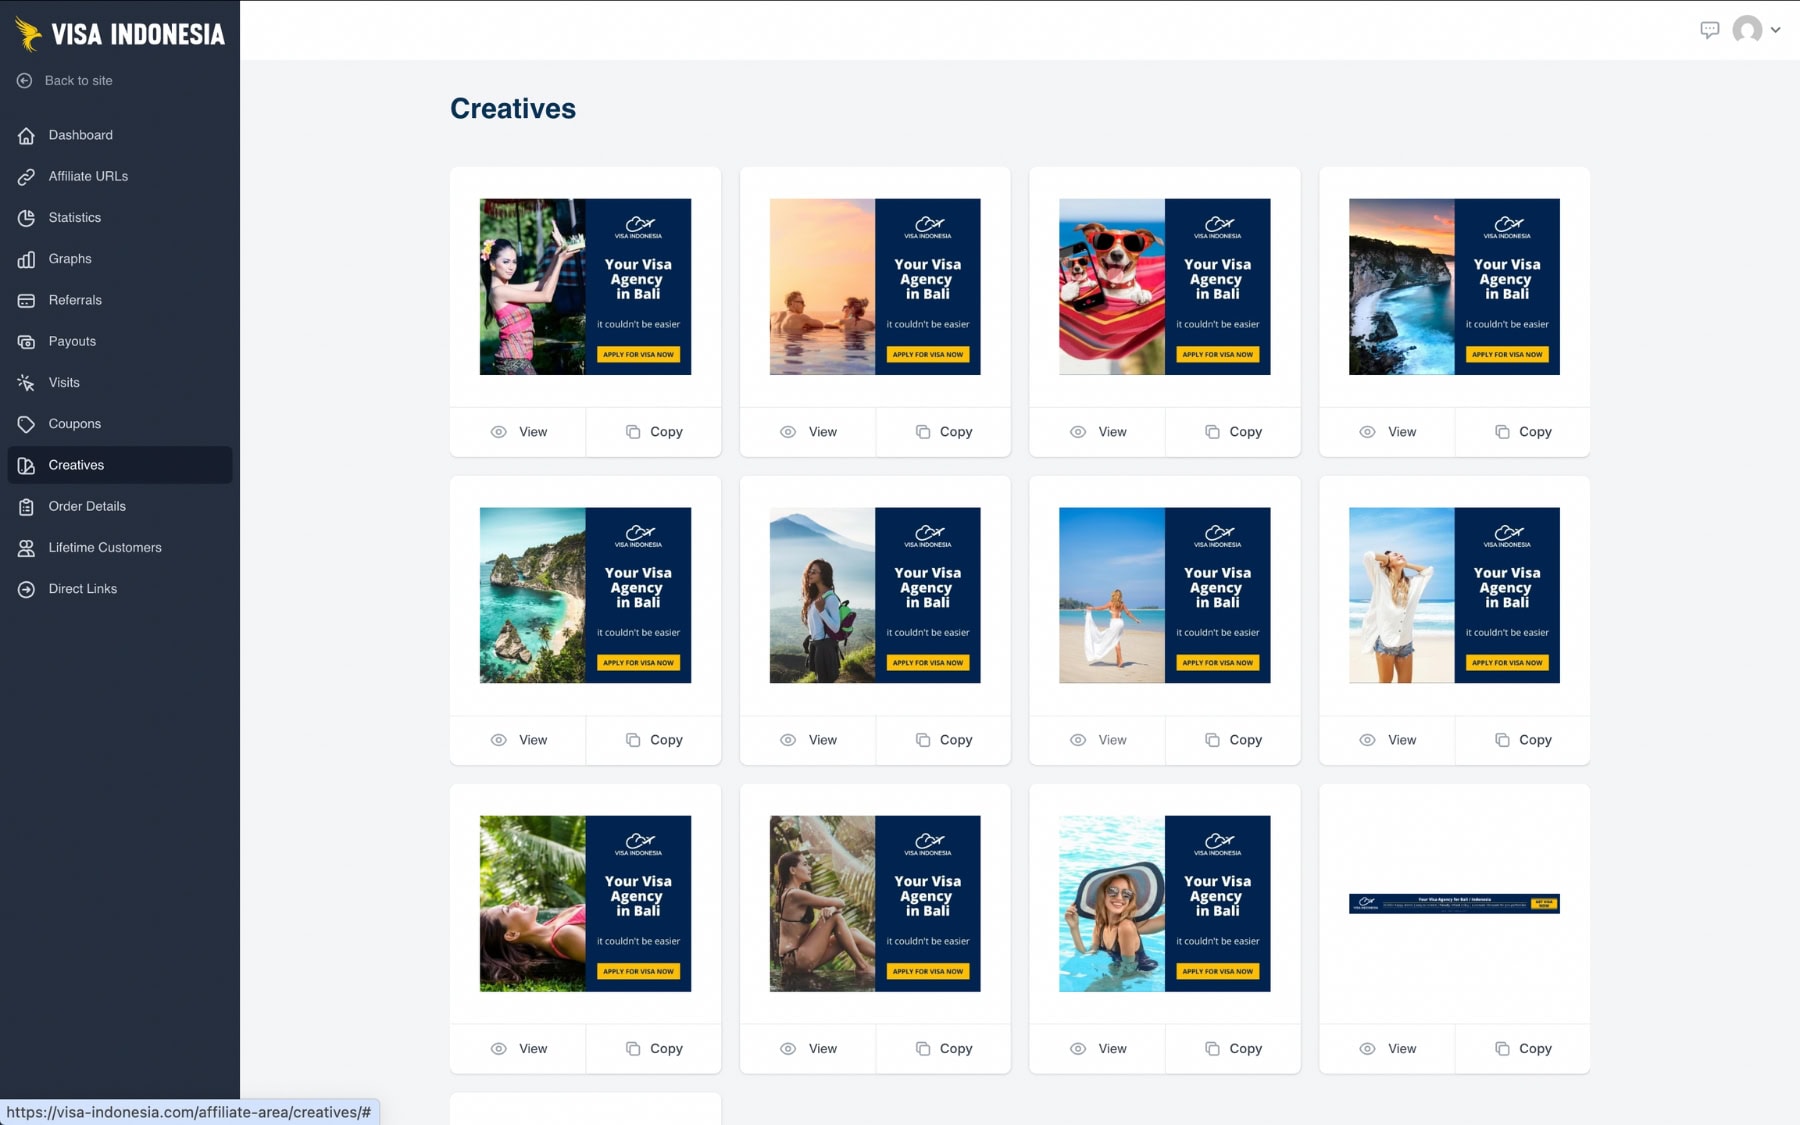This screenshot has height=1125, width=1800.
Task: Open the Statistics section
Action: pyautogui.click(x=75, y=217)
